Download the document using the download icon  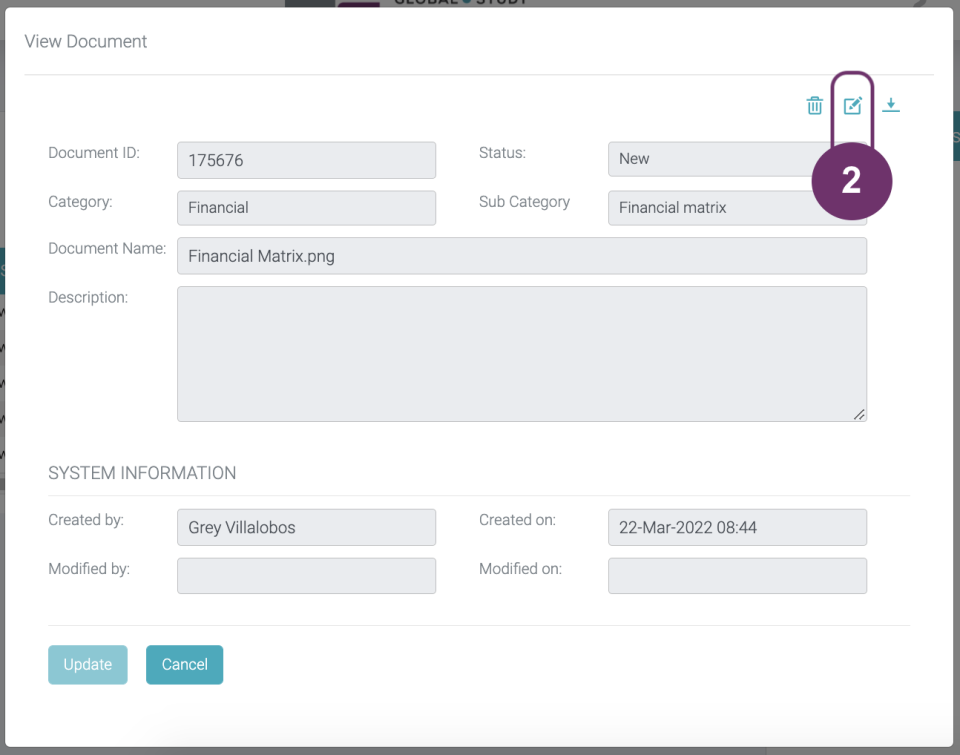[891, 105]
